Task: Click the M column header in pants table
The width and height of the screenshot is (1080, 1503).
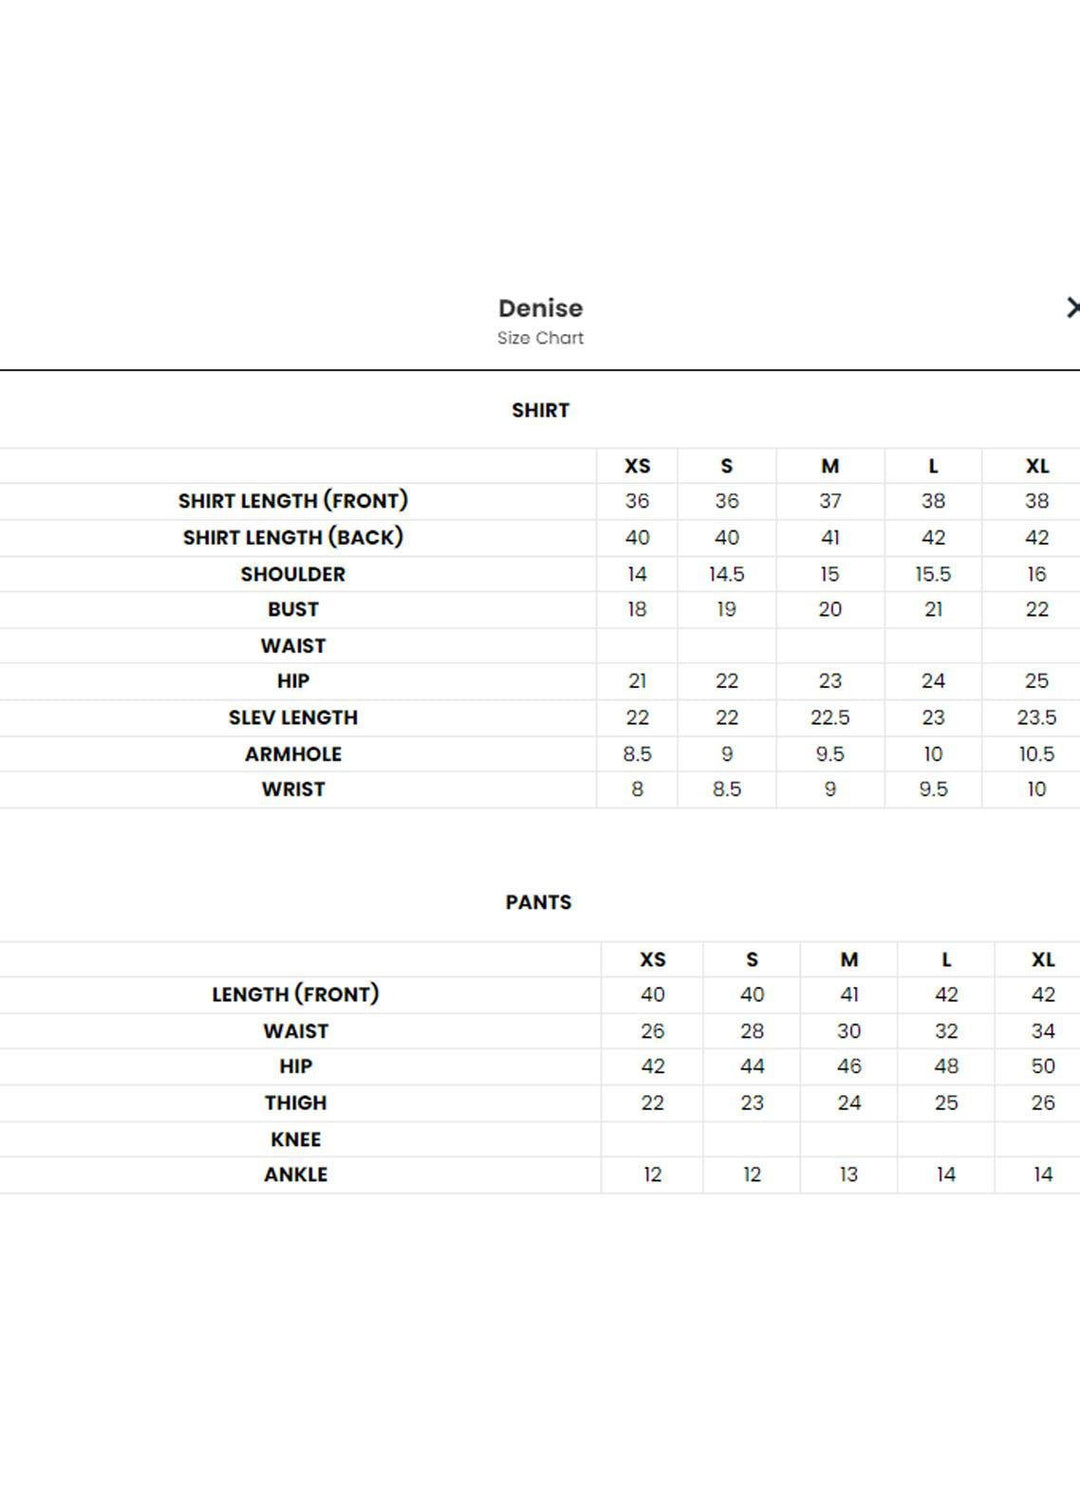Action: [849, 959]
